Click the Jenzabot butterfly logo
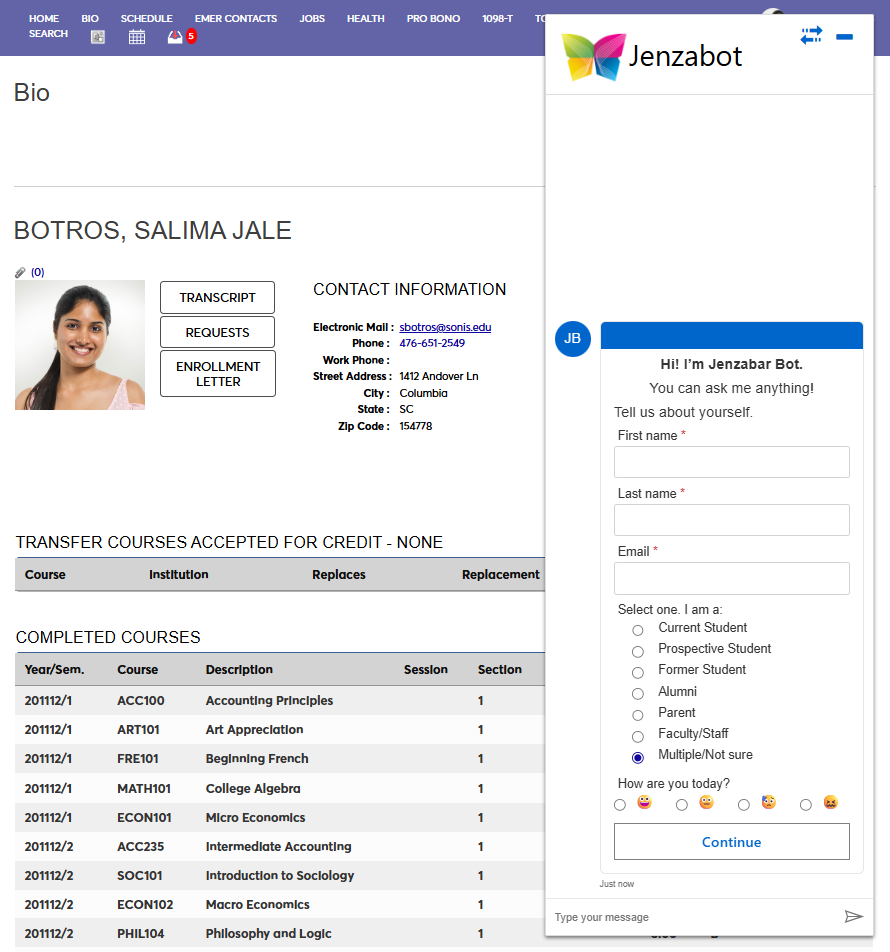 593,56
